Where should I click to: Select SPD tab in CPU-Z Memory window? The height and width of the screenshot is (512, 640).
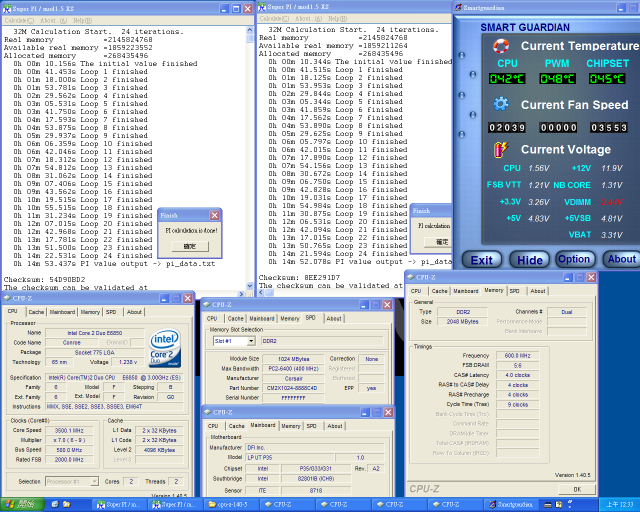pyautogui.click(x=514, y=291)
